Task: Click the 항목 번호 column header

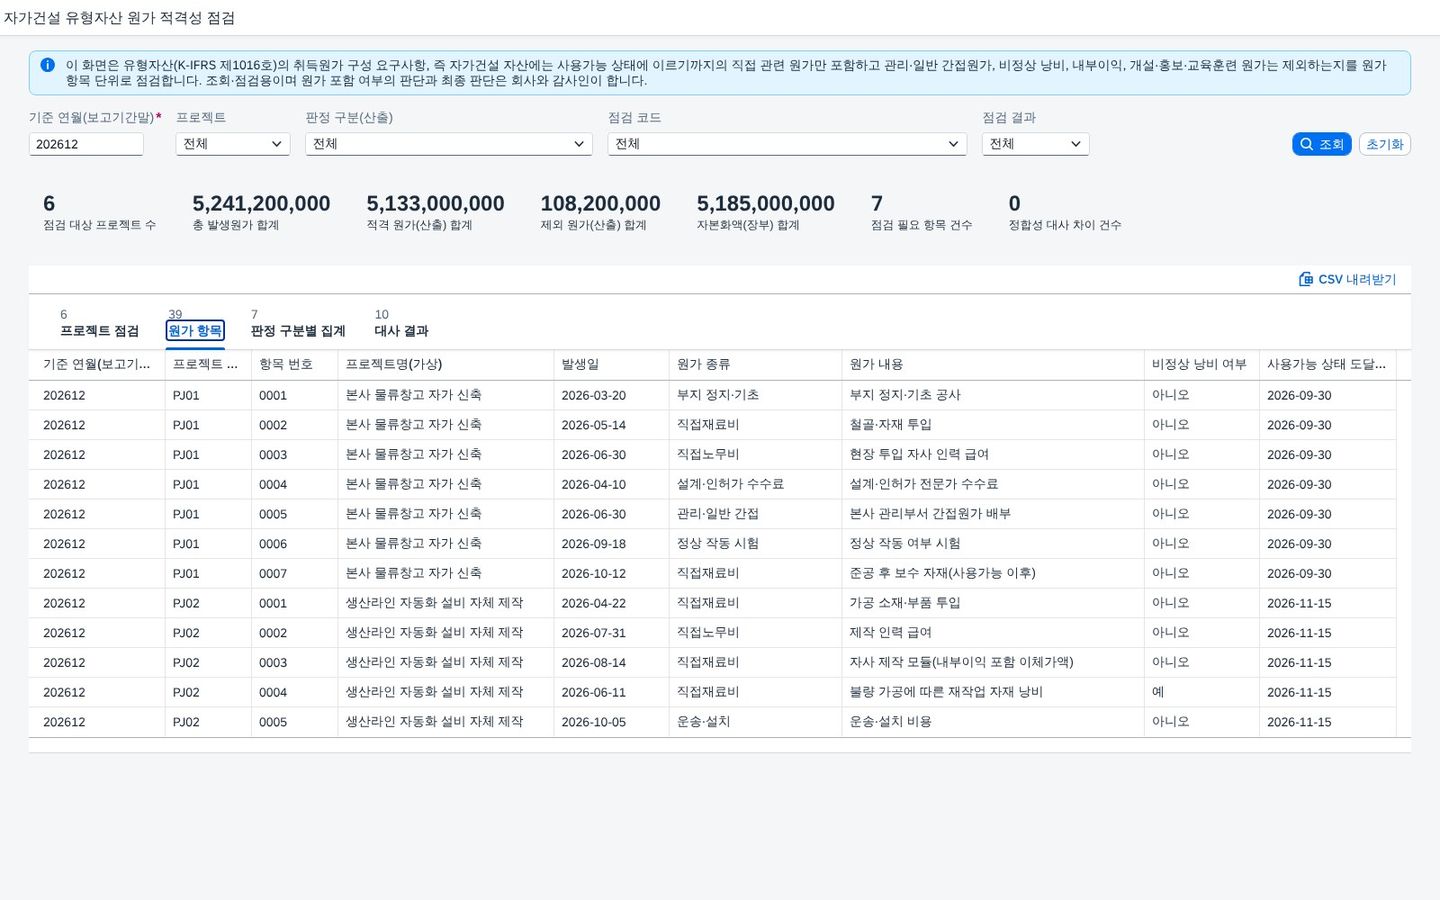Action: 294,365
